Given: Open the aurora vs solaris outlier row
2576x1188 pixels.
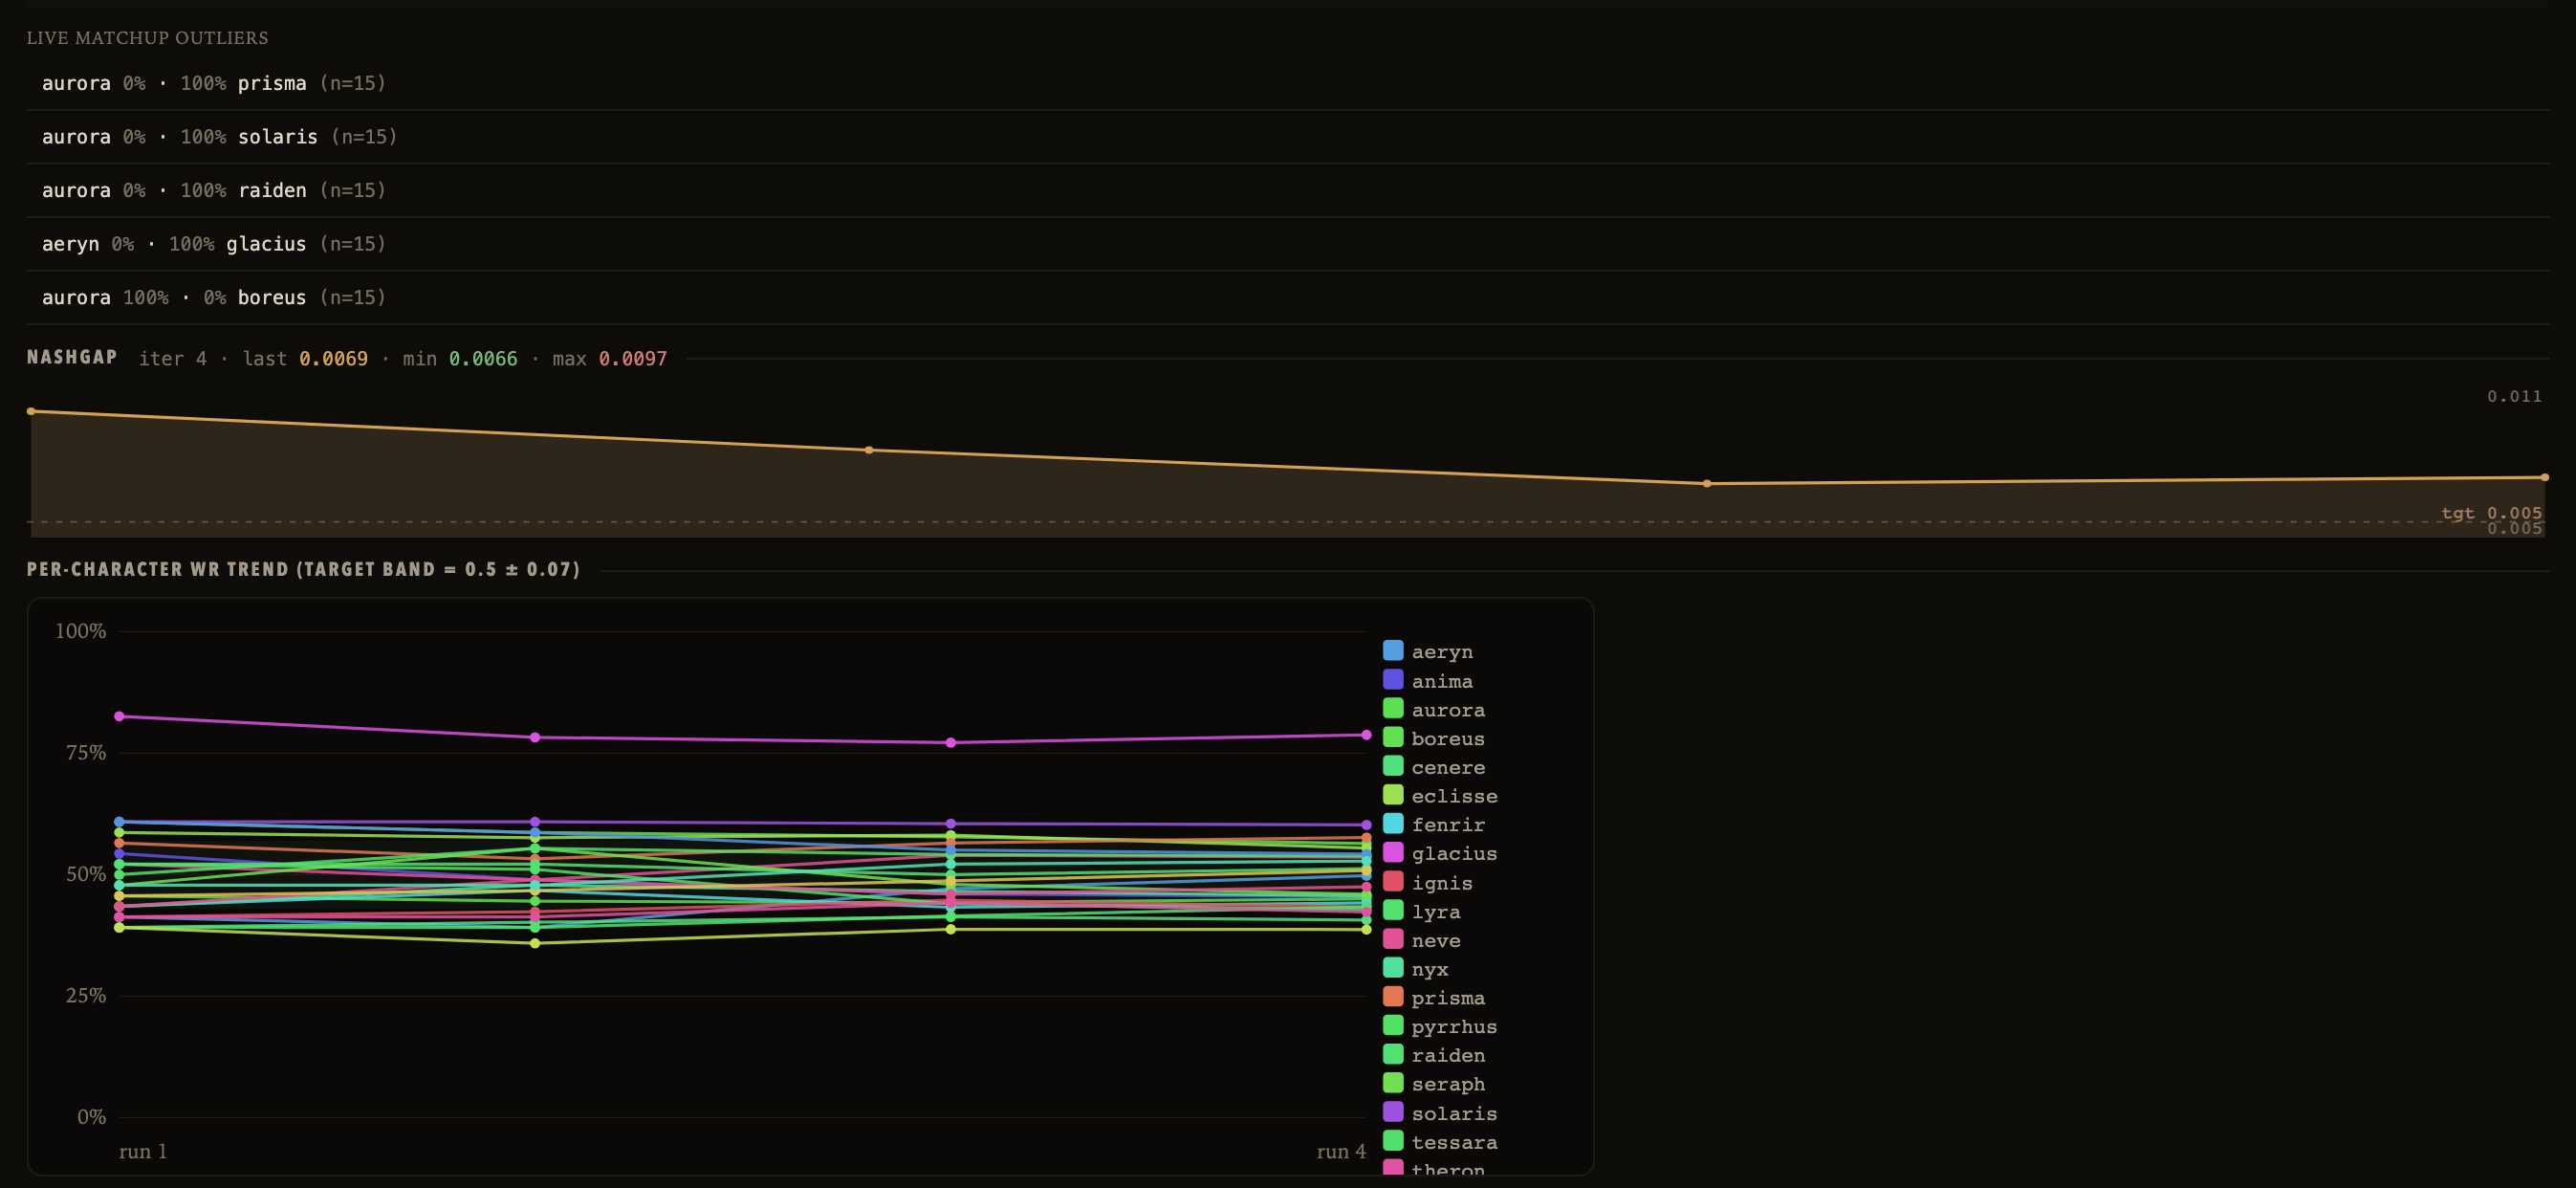Looking at the screenshot, I should (1287, 136).
